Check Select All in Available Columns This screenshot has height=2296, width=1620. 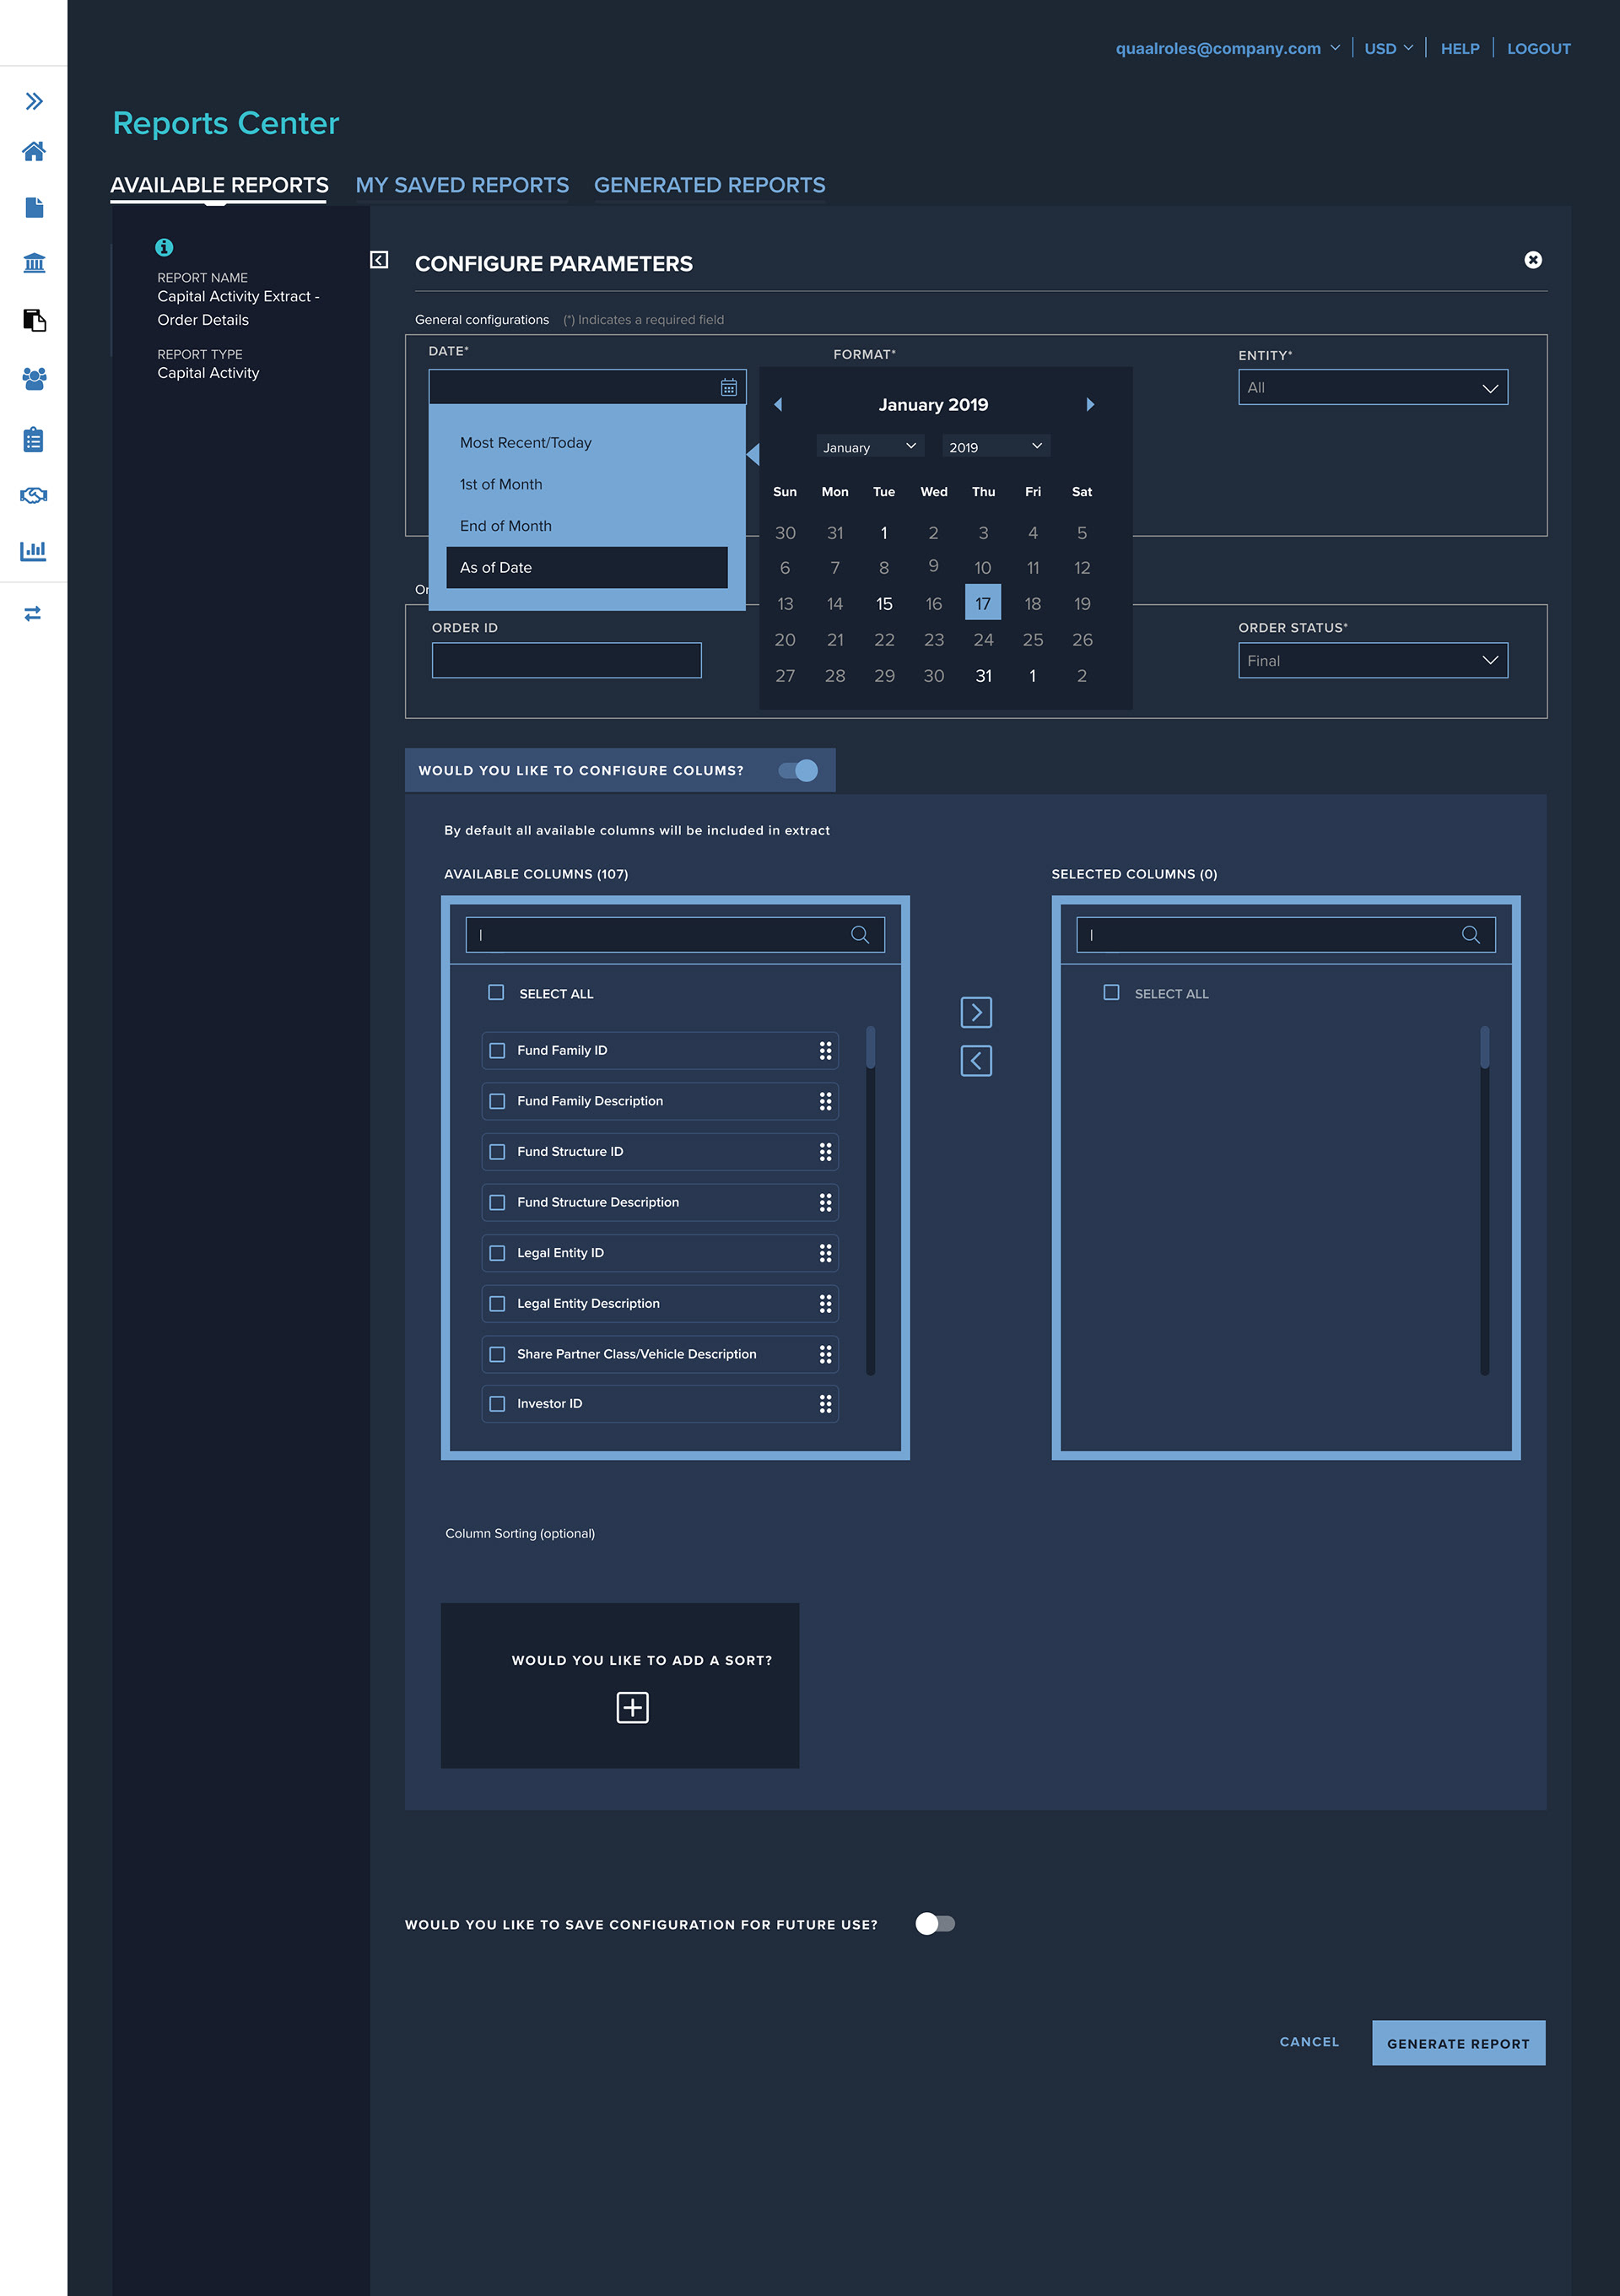point(496,992)
